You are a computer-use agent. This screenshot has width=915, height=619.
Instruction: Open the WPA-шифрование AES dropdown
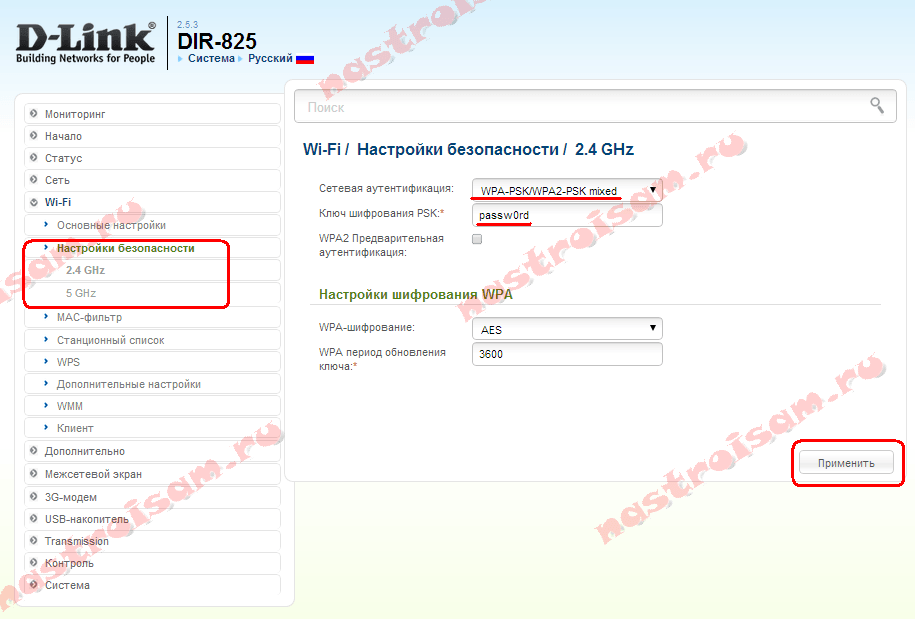(x=566, y=329)
